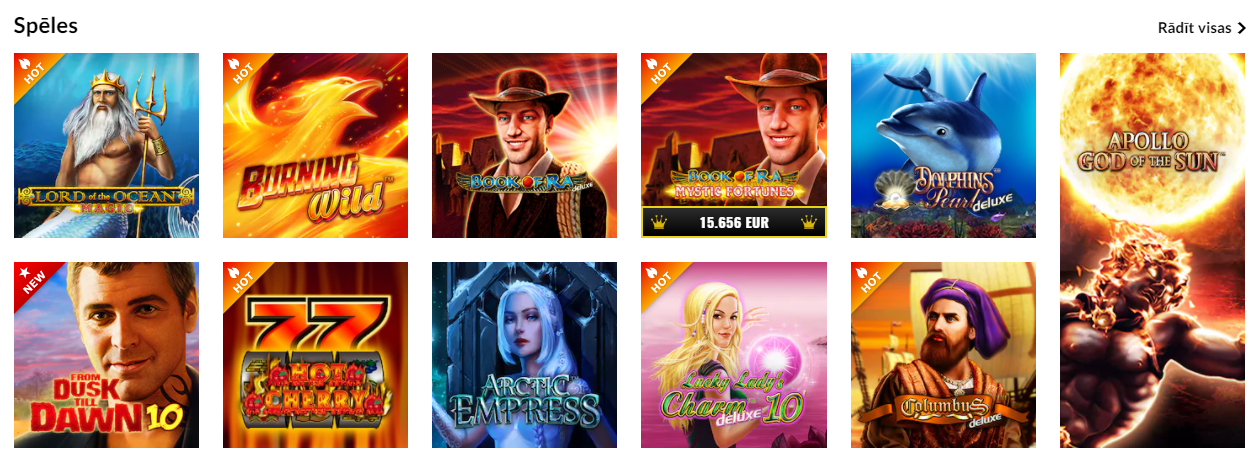This screenshot has height=457, width=1255.
Task: Open Book of Ra deluxe game
Action: coord(524,145)
